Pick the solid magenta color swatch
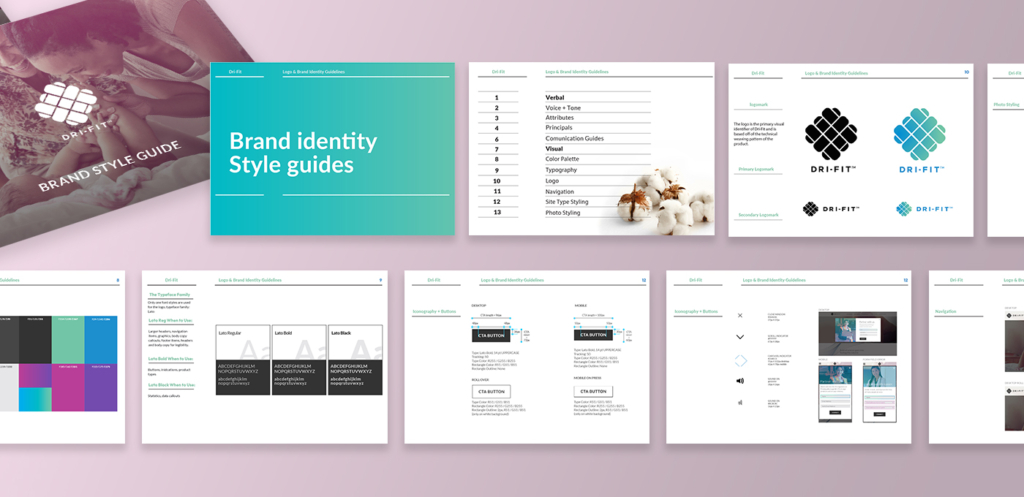1024x497 pixels. click(68, 388)
